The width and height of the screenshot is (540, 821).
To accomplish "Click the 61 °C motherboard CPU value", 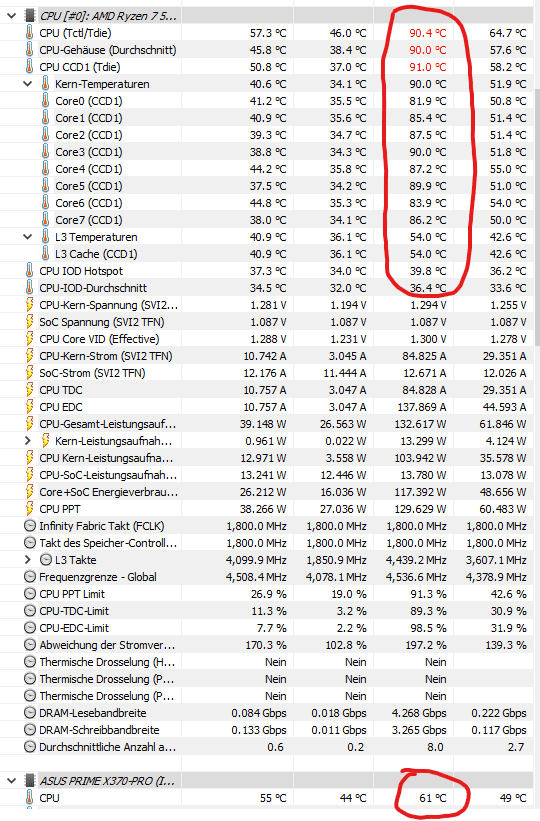I will pyautogui.click(x=433, y=798).
